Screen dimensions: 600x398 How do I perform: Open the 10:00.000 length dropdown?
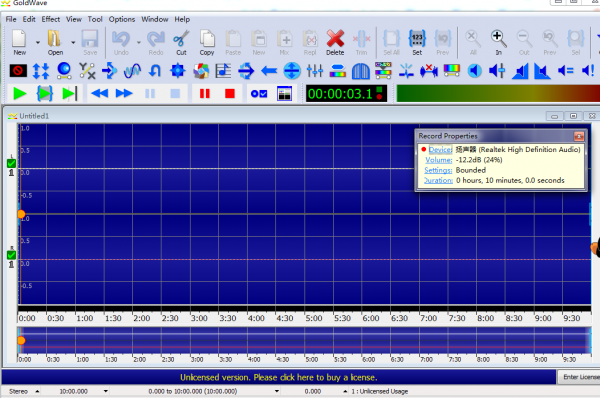tap(106, 391)
